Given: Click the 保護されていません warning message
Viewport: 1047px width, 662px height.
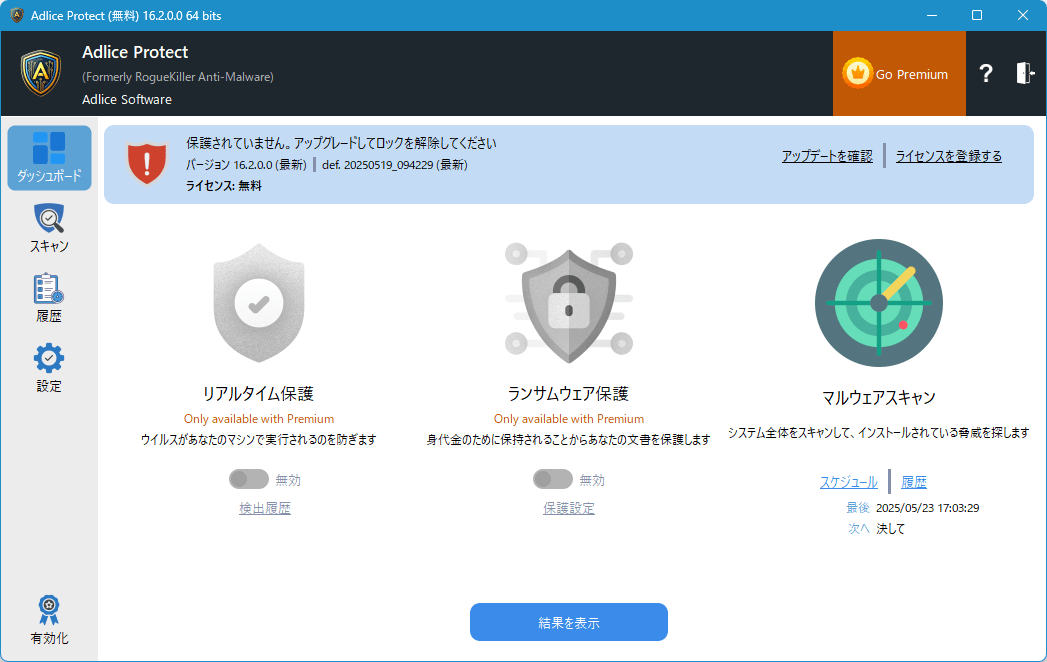Looking at the screenshot, I should pyautogui.click(x=341, y=143).
